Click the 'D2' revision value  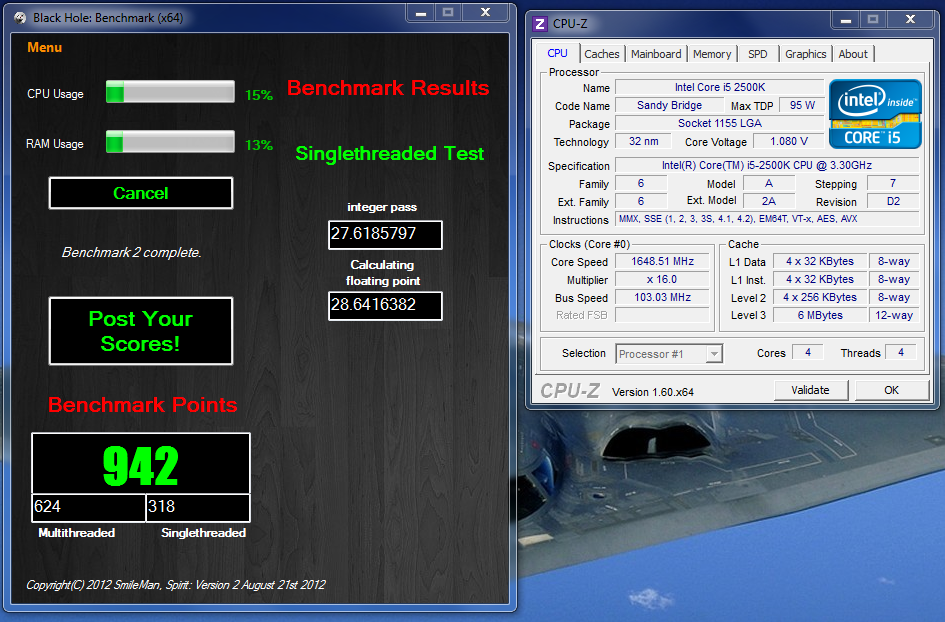(x=893, y=201)
